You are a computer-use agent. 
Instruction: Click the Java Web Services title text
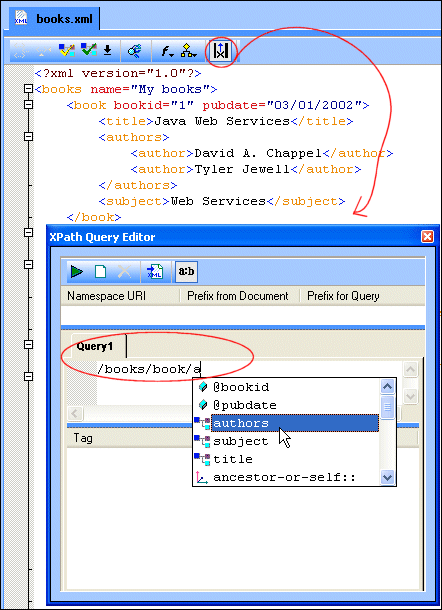[222, 121]
